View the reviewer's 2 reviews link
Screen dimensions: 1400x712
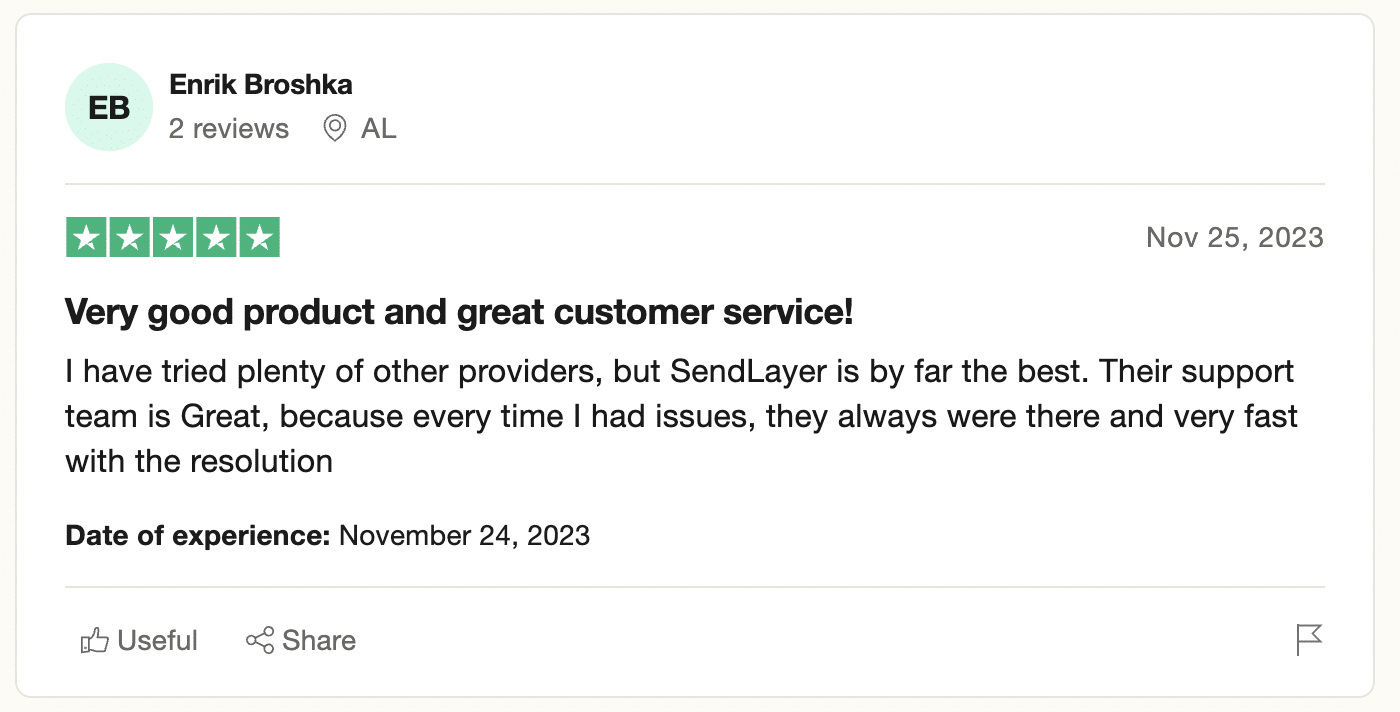pyautogui.click(x=229, y=128)
